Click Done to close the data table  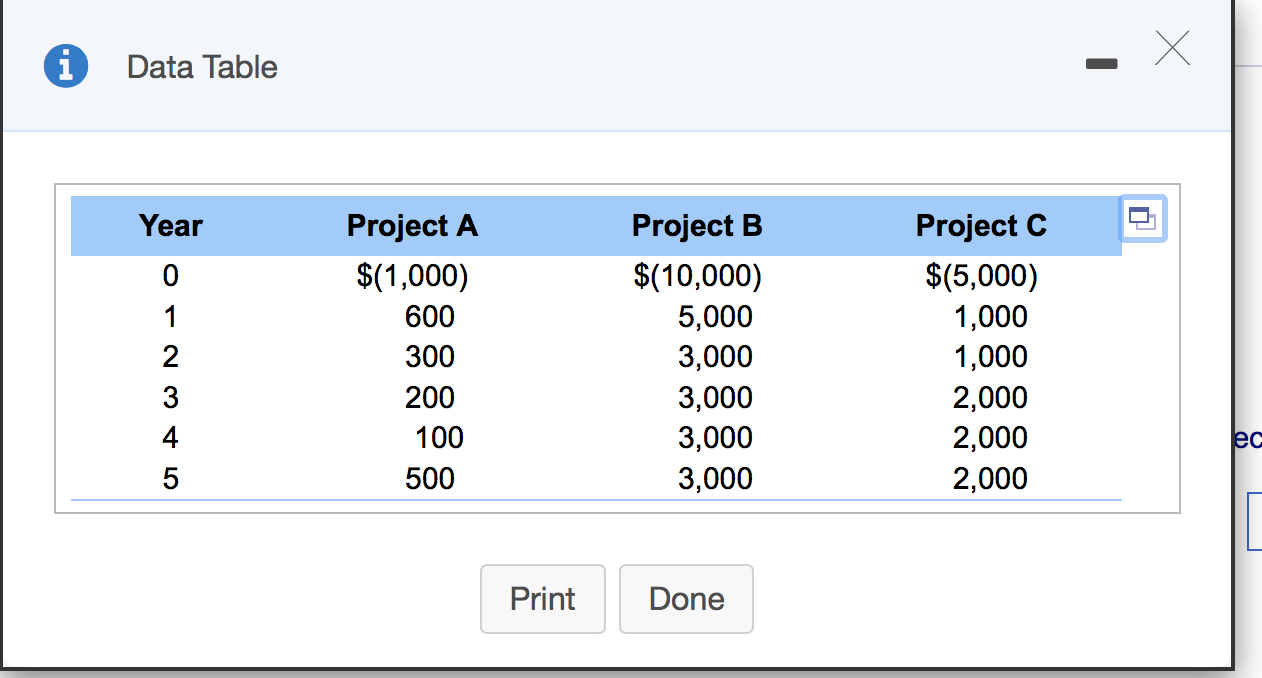pos(686,598)
